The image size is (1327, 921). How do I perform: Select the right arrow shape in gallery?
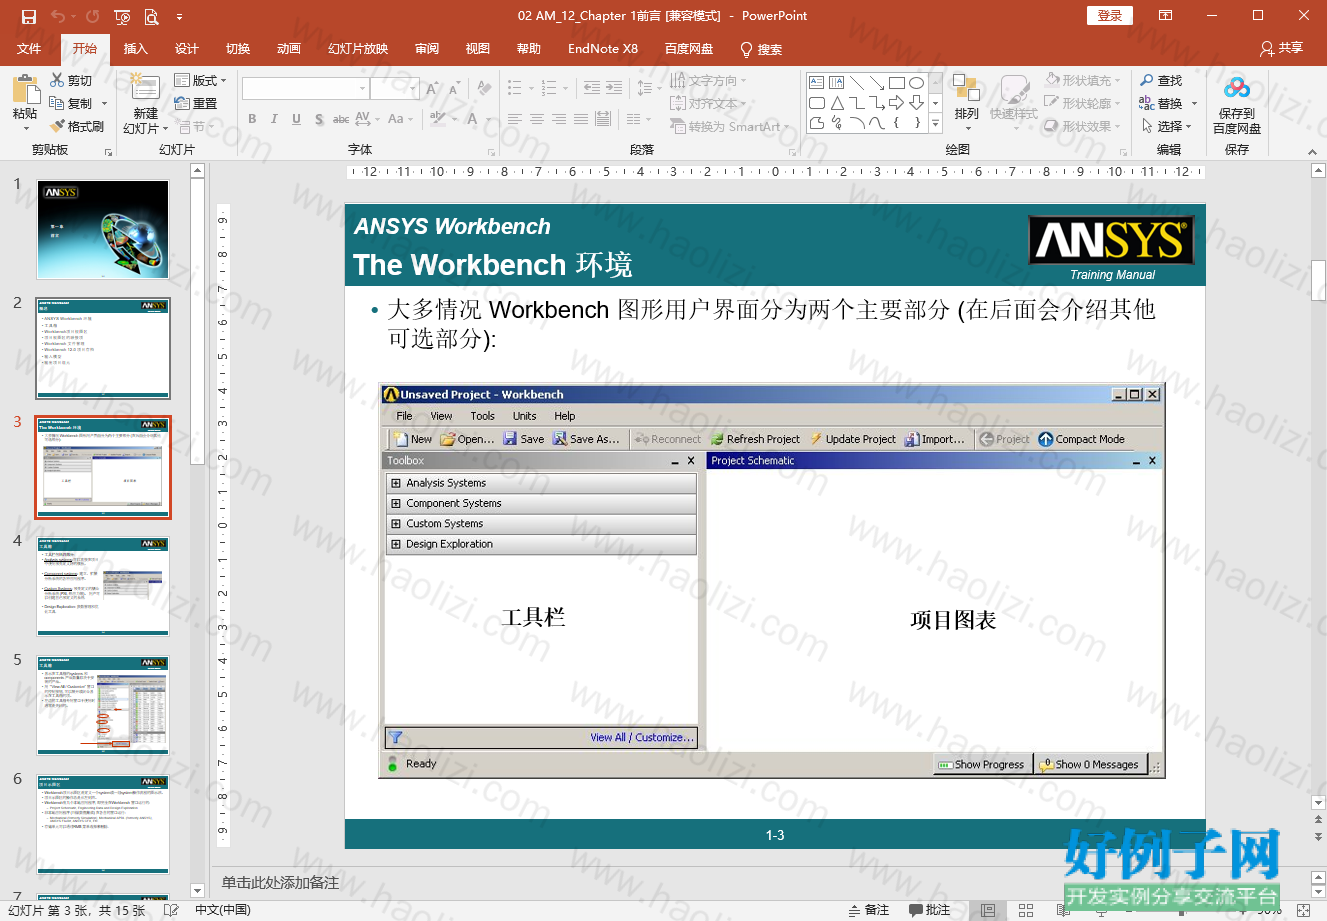(896, 103)
